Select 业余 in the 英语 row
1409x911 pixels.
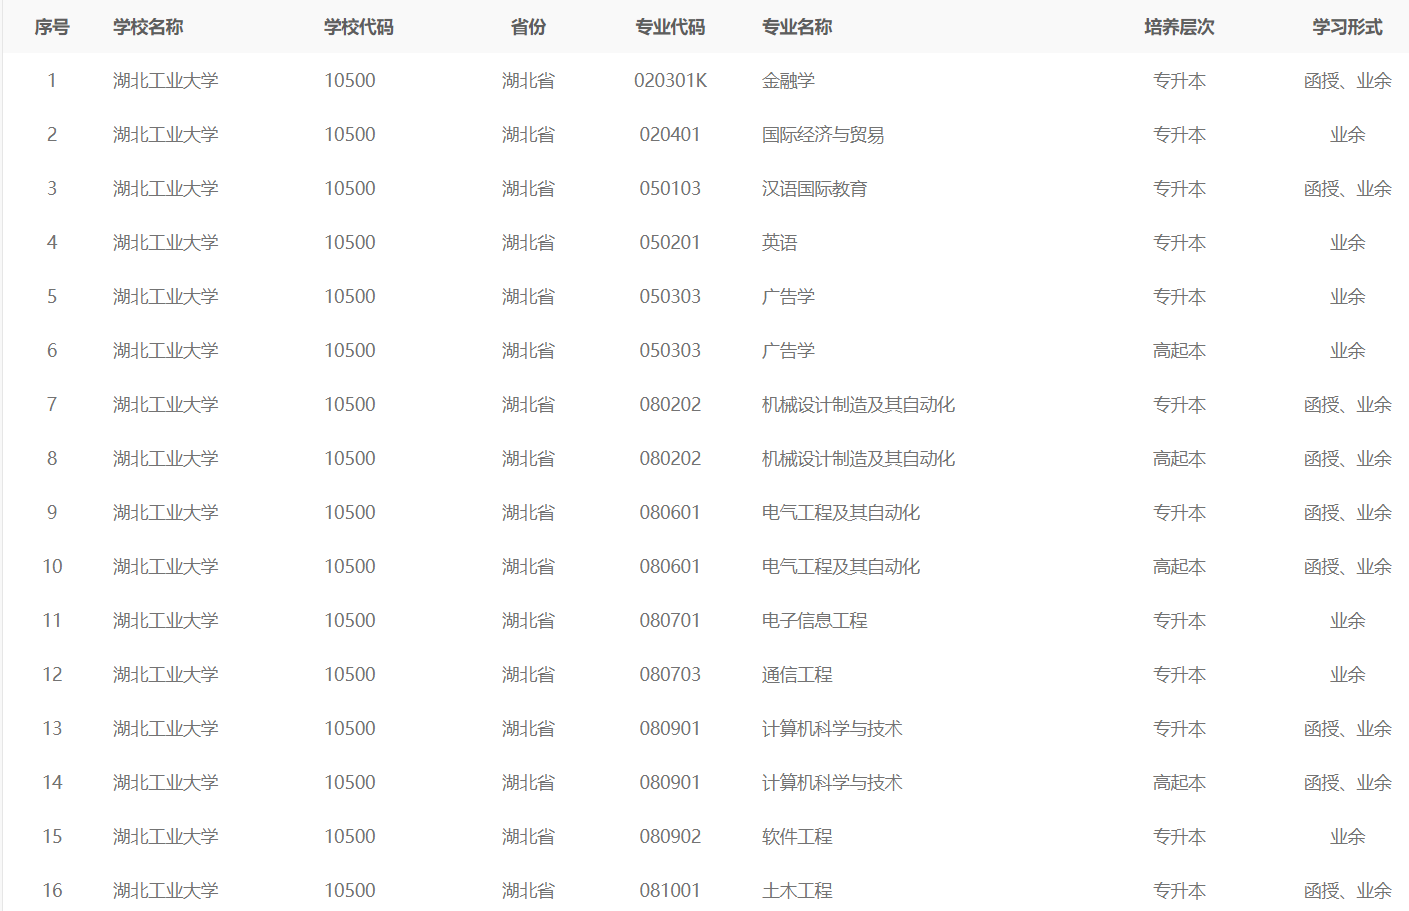[1347, 243]
